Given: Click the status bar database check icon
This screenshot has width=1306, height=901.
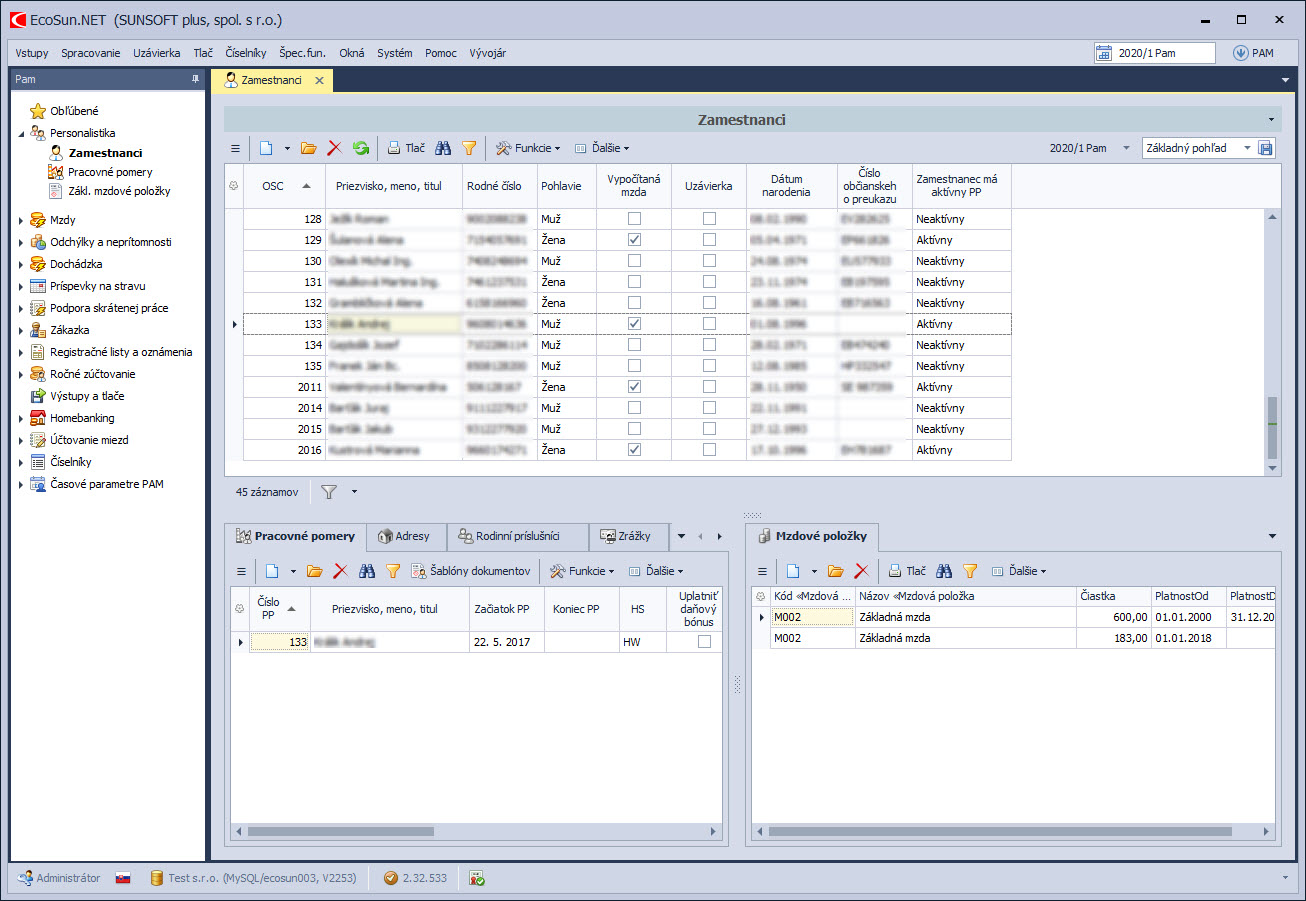Looking at the screenshot, I should click(x=478, y=878).
